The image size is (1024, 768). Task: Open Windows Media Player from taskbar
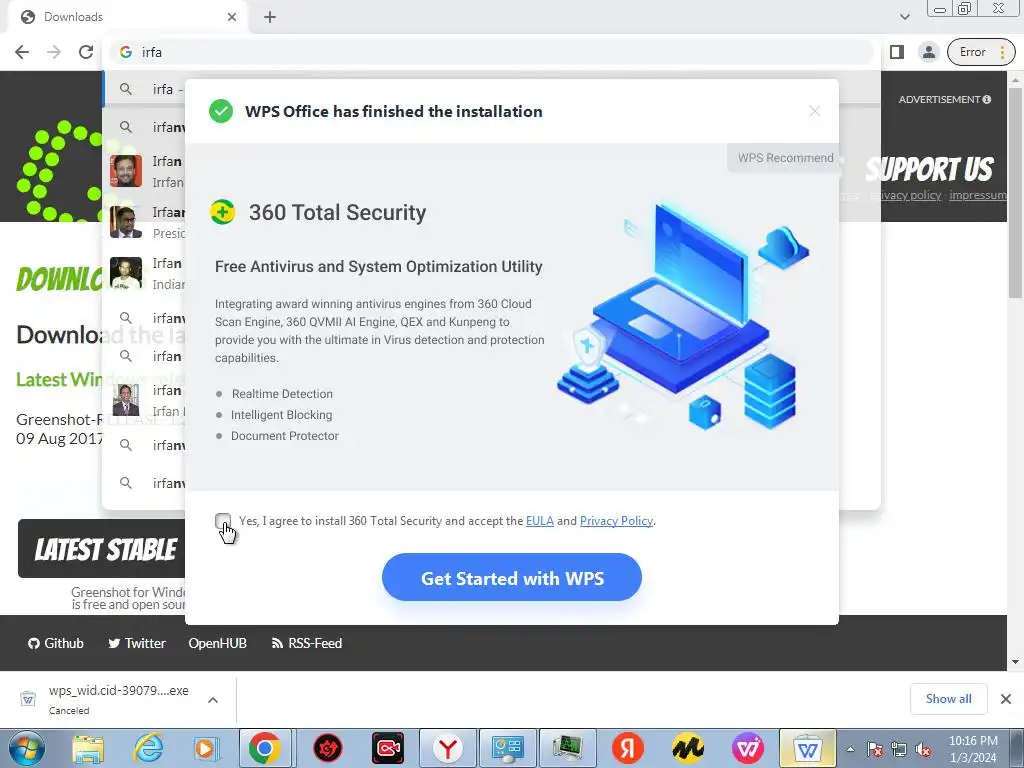click(x=205, y=748)
